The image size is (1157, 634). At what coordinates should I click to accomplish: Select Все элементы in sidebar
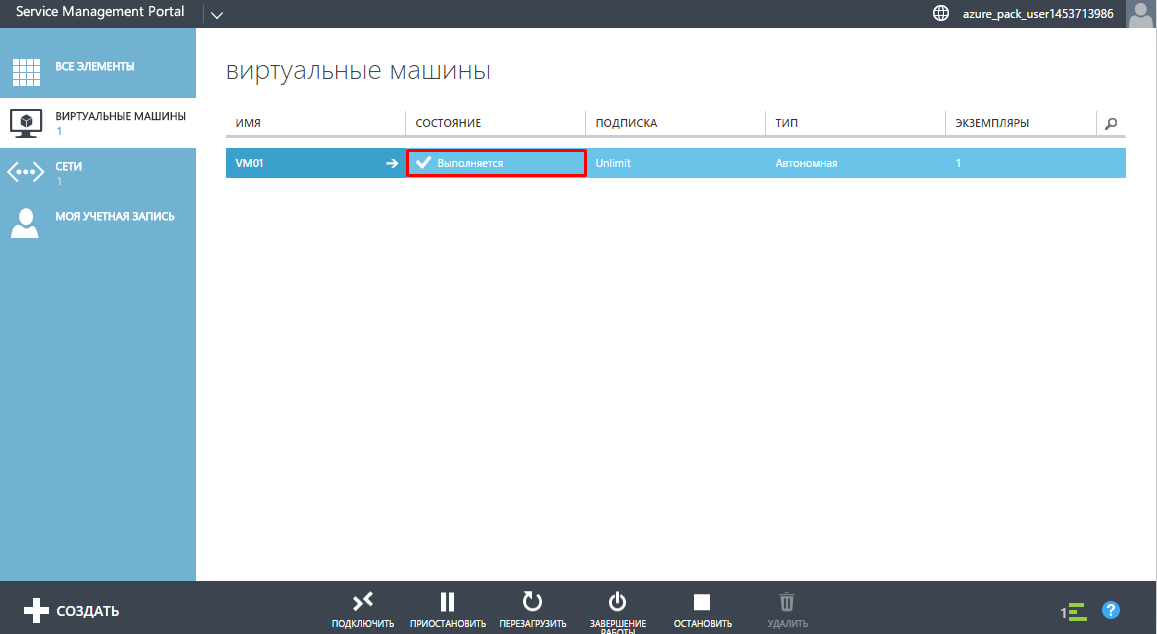(97, 69)
